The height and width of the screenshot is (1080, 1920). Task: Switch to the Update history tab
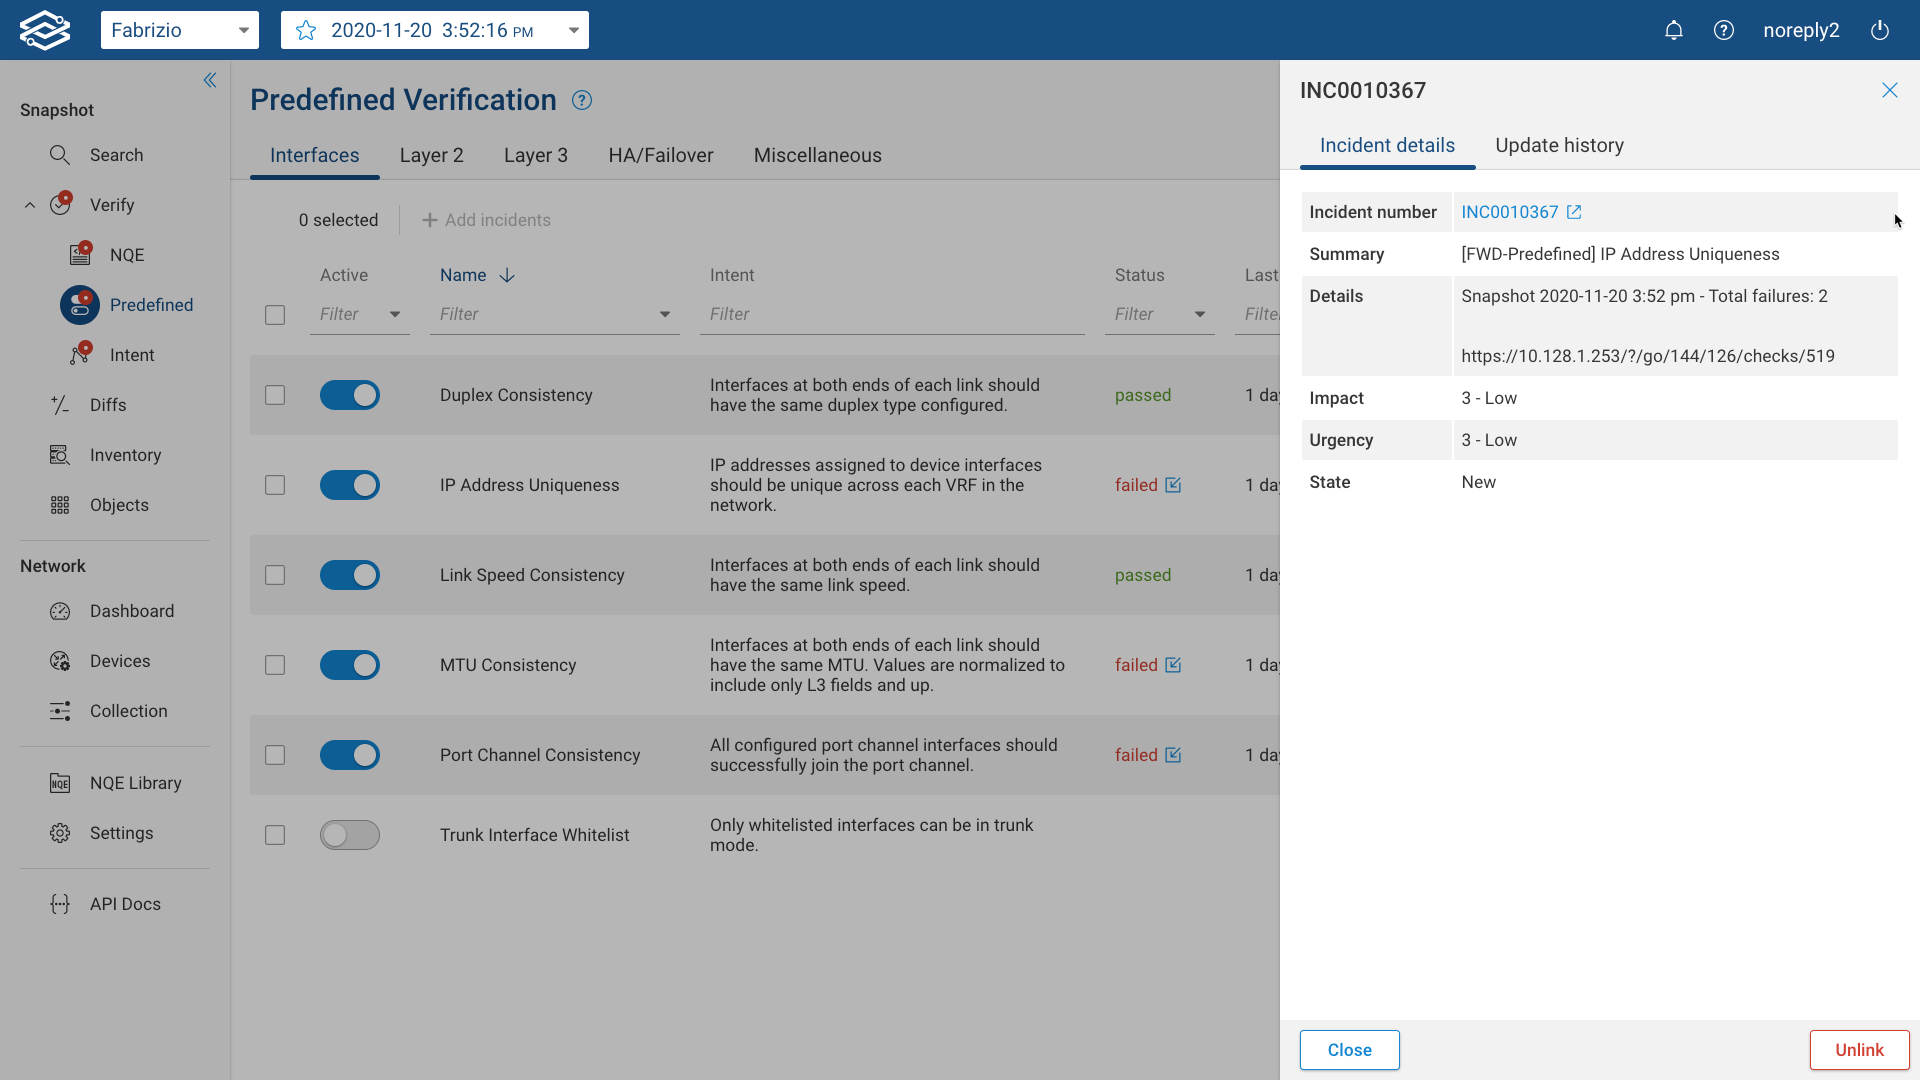coord(1559,145)
